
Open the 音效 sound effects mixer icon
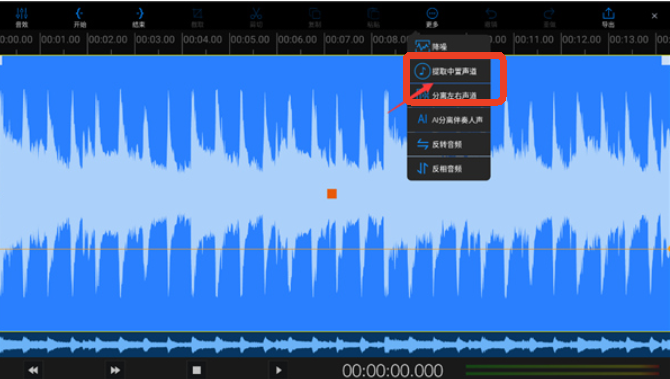pos(21,18)
